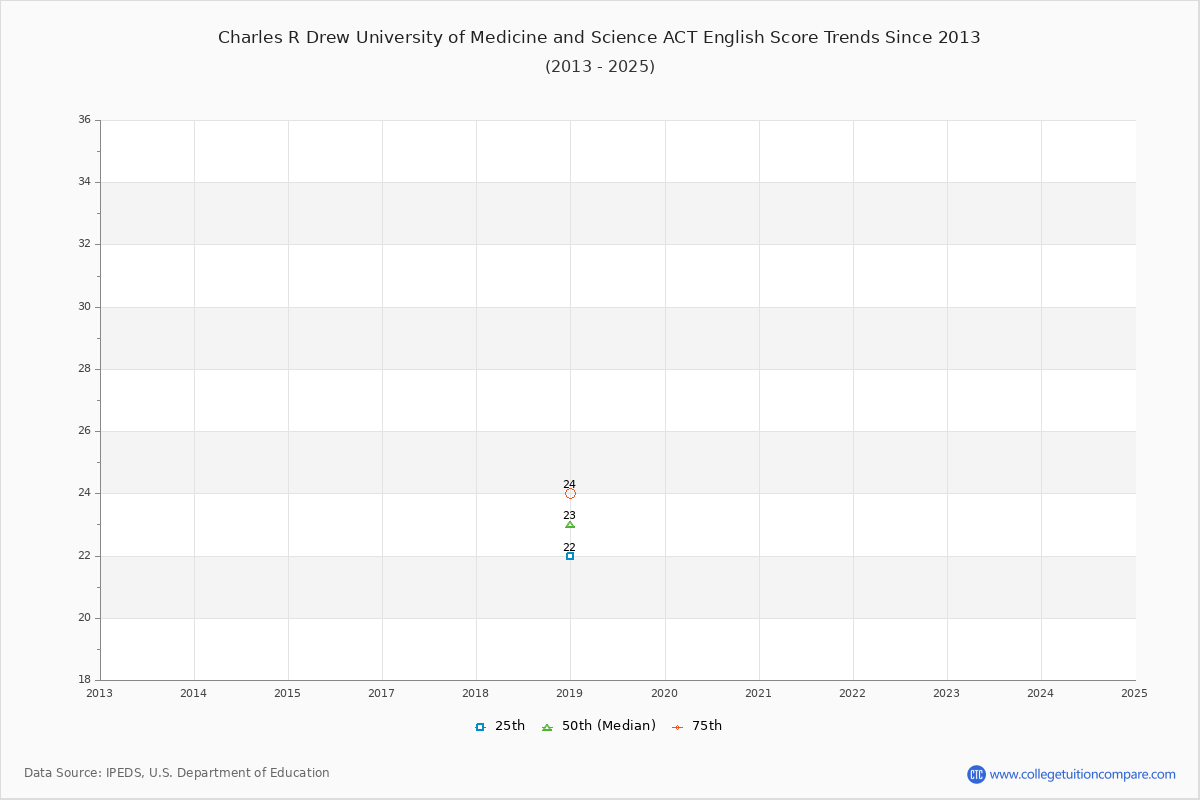Click the (2013 - 2025) subtitle
The image size is (1200, 800).
tap(600, 67)
